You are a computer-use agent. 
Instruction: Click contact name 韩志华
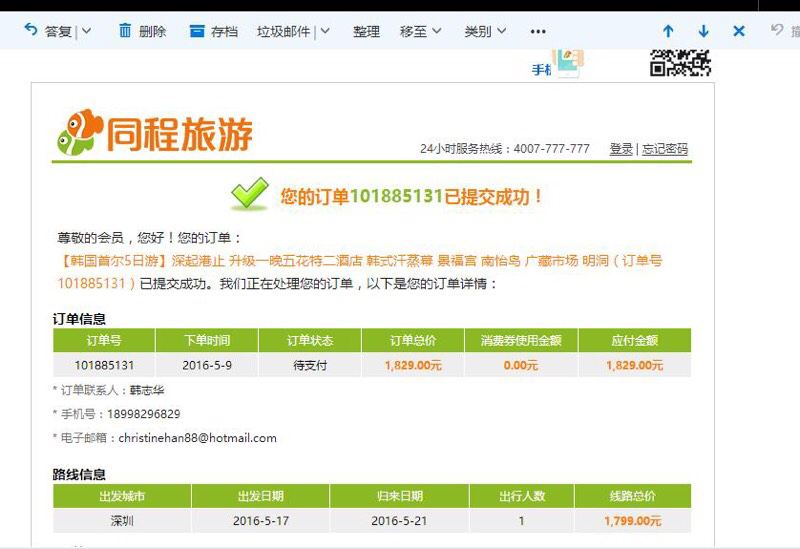tap(147, 390)
